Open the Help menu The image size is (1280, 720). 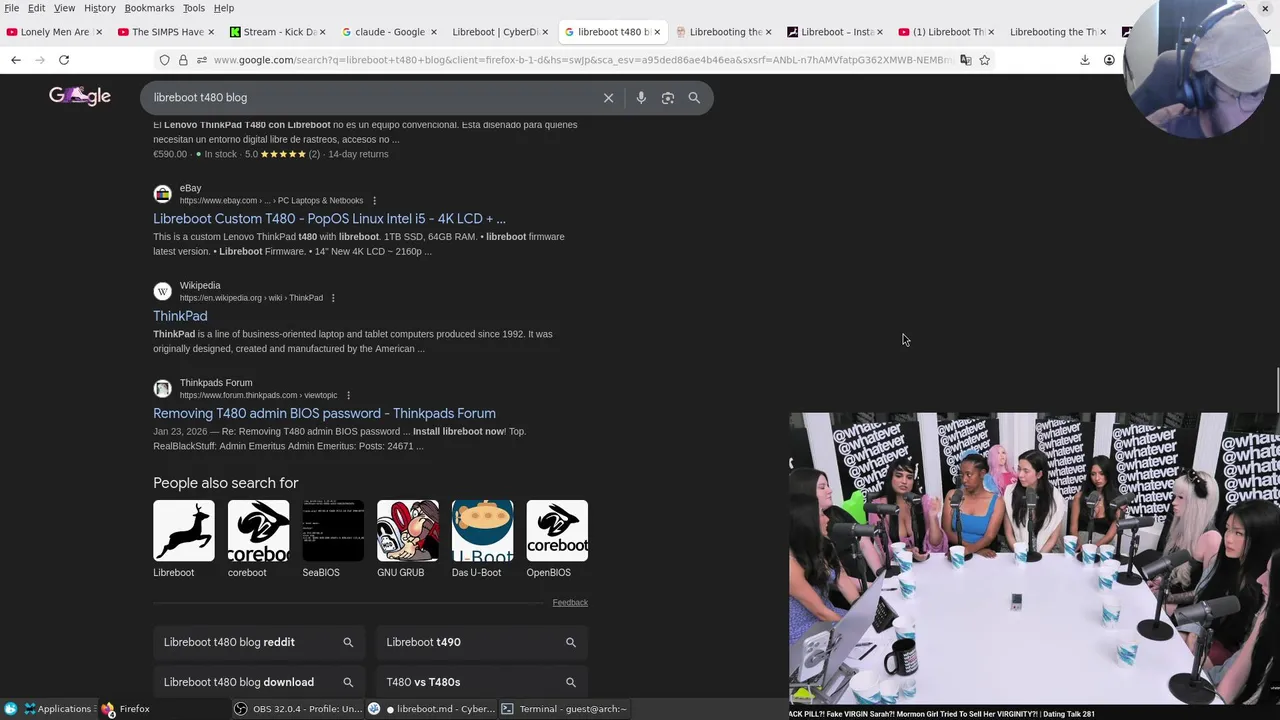(x=224, y=8)
